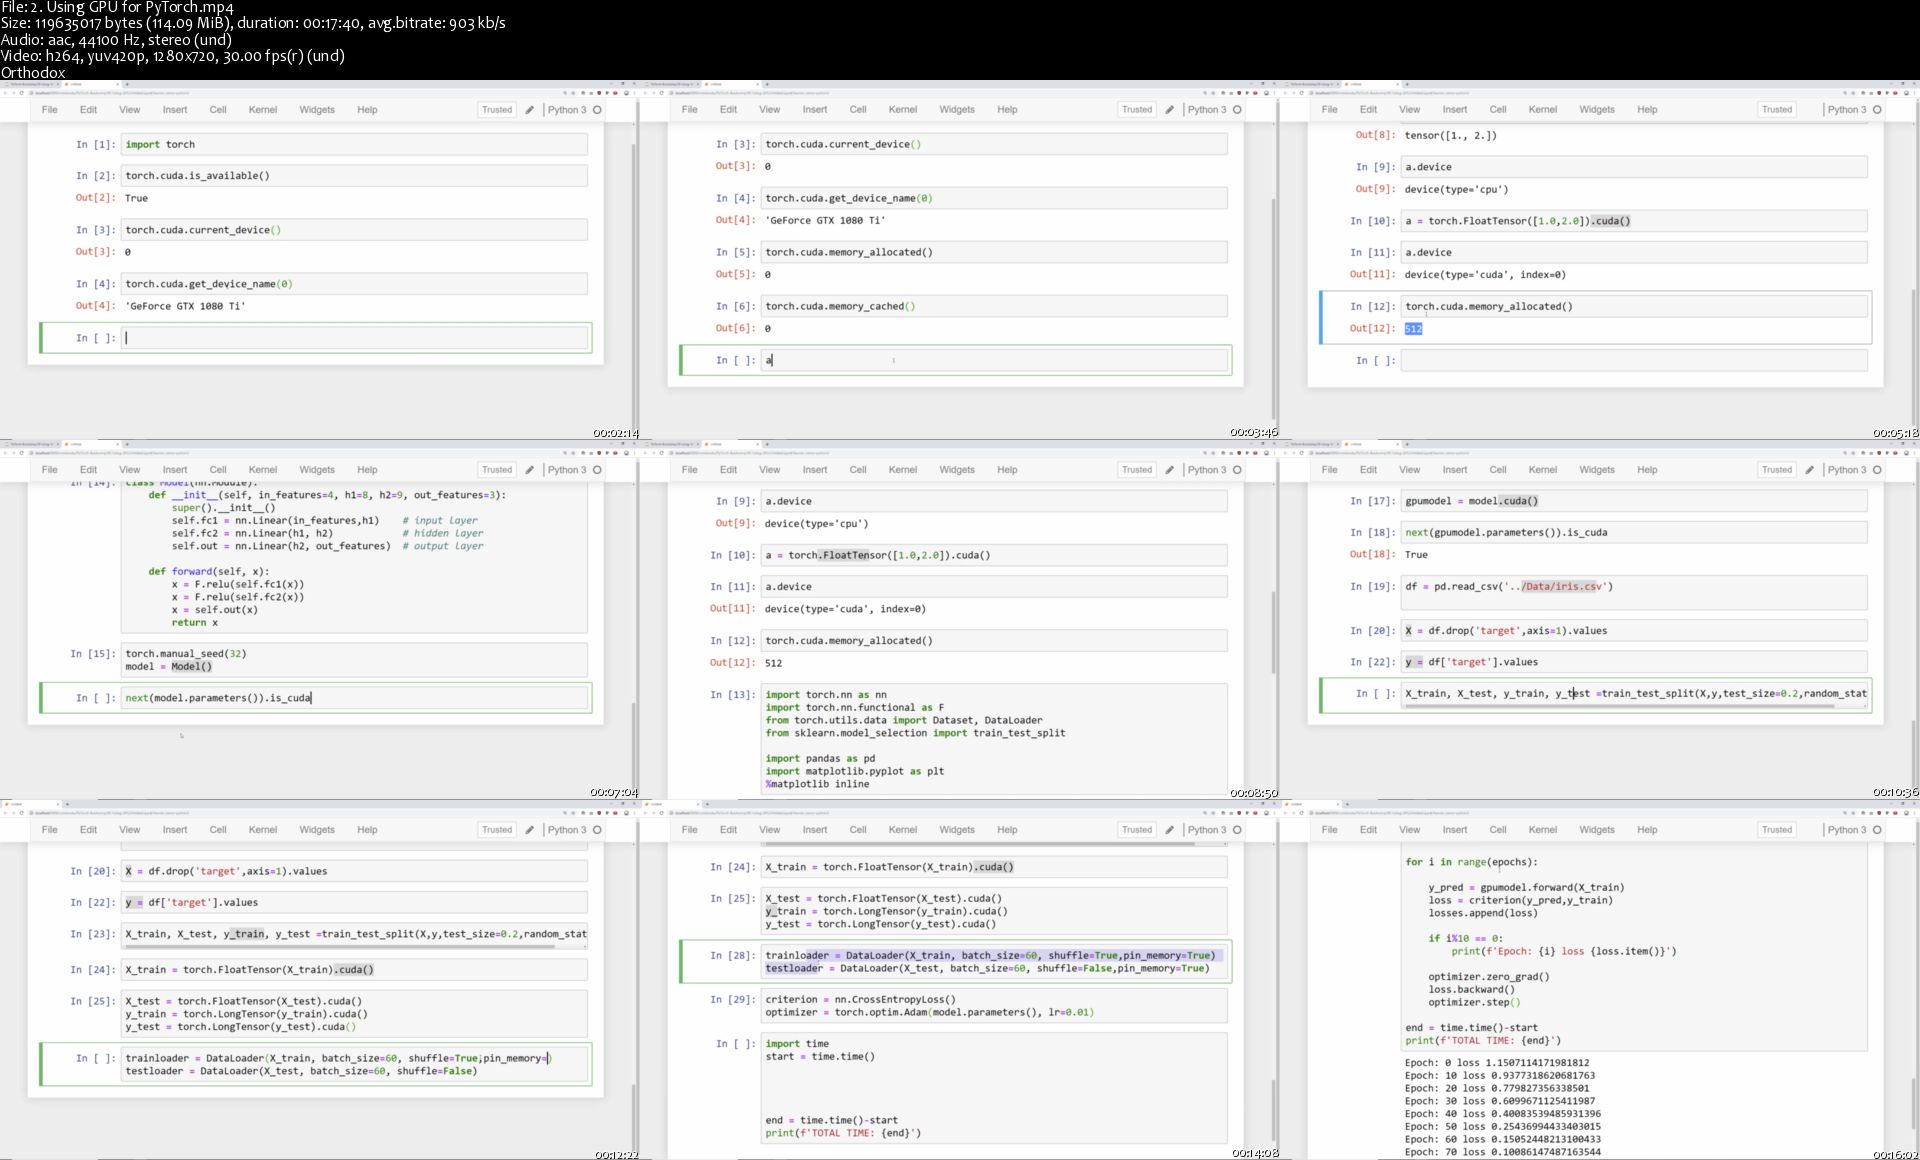Click the torch.cuda.is_available() cell
This screenshot has width=1920, height=1160.
click(x=354, y=176)
